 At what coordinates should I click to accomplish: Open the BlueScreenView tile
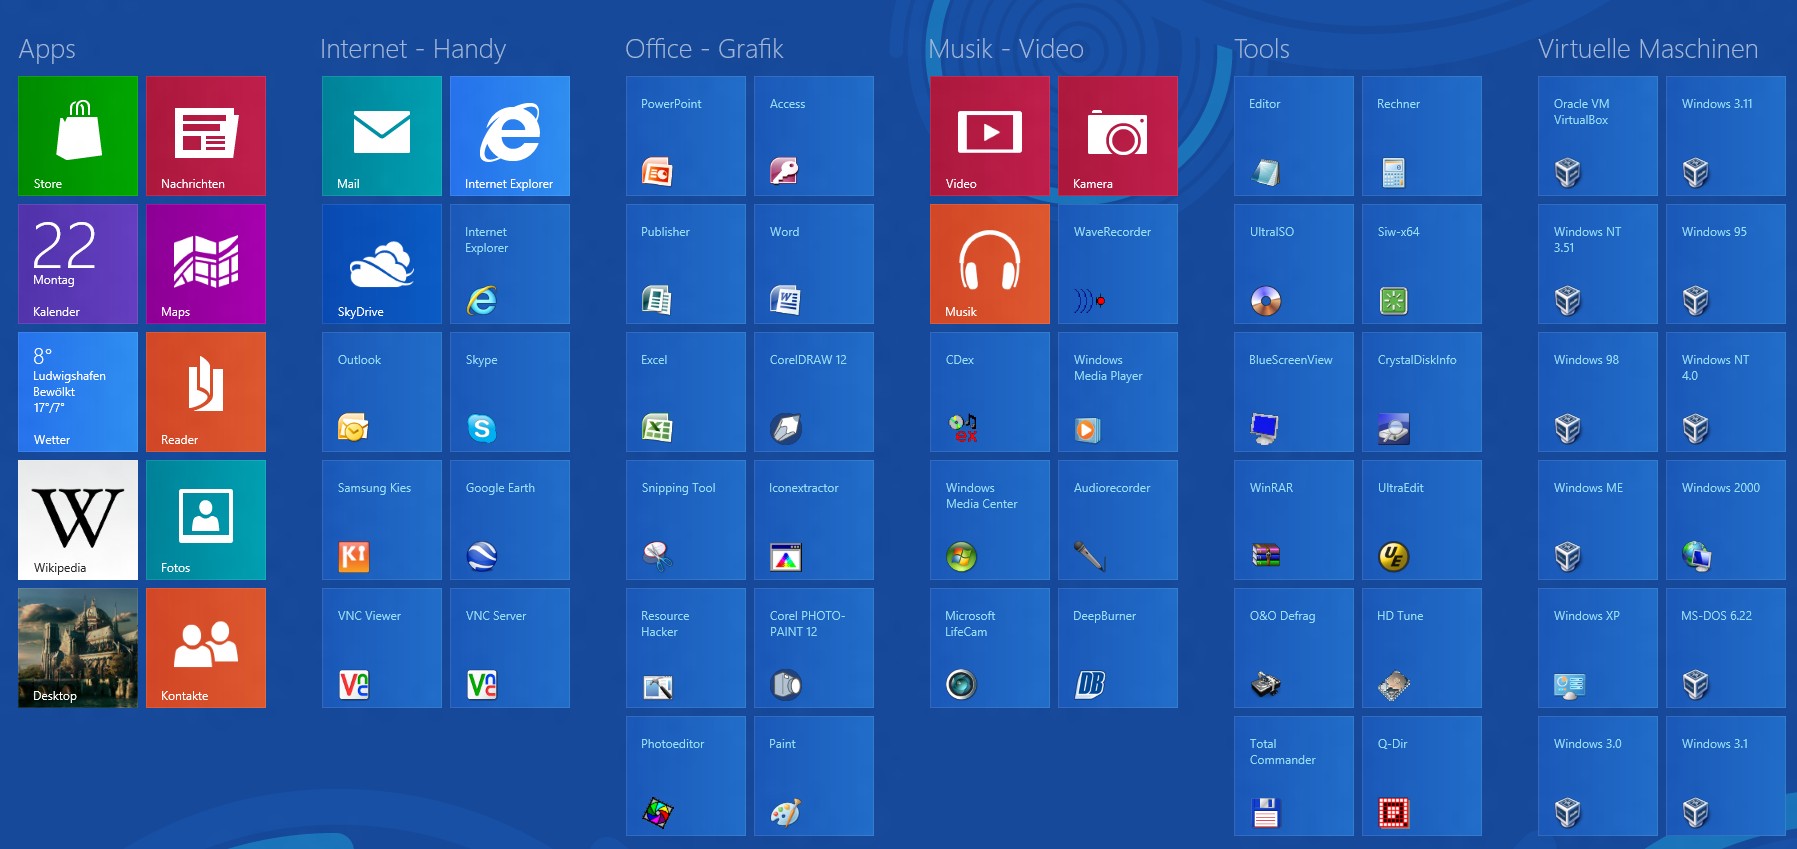(1294, 392)
